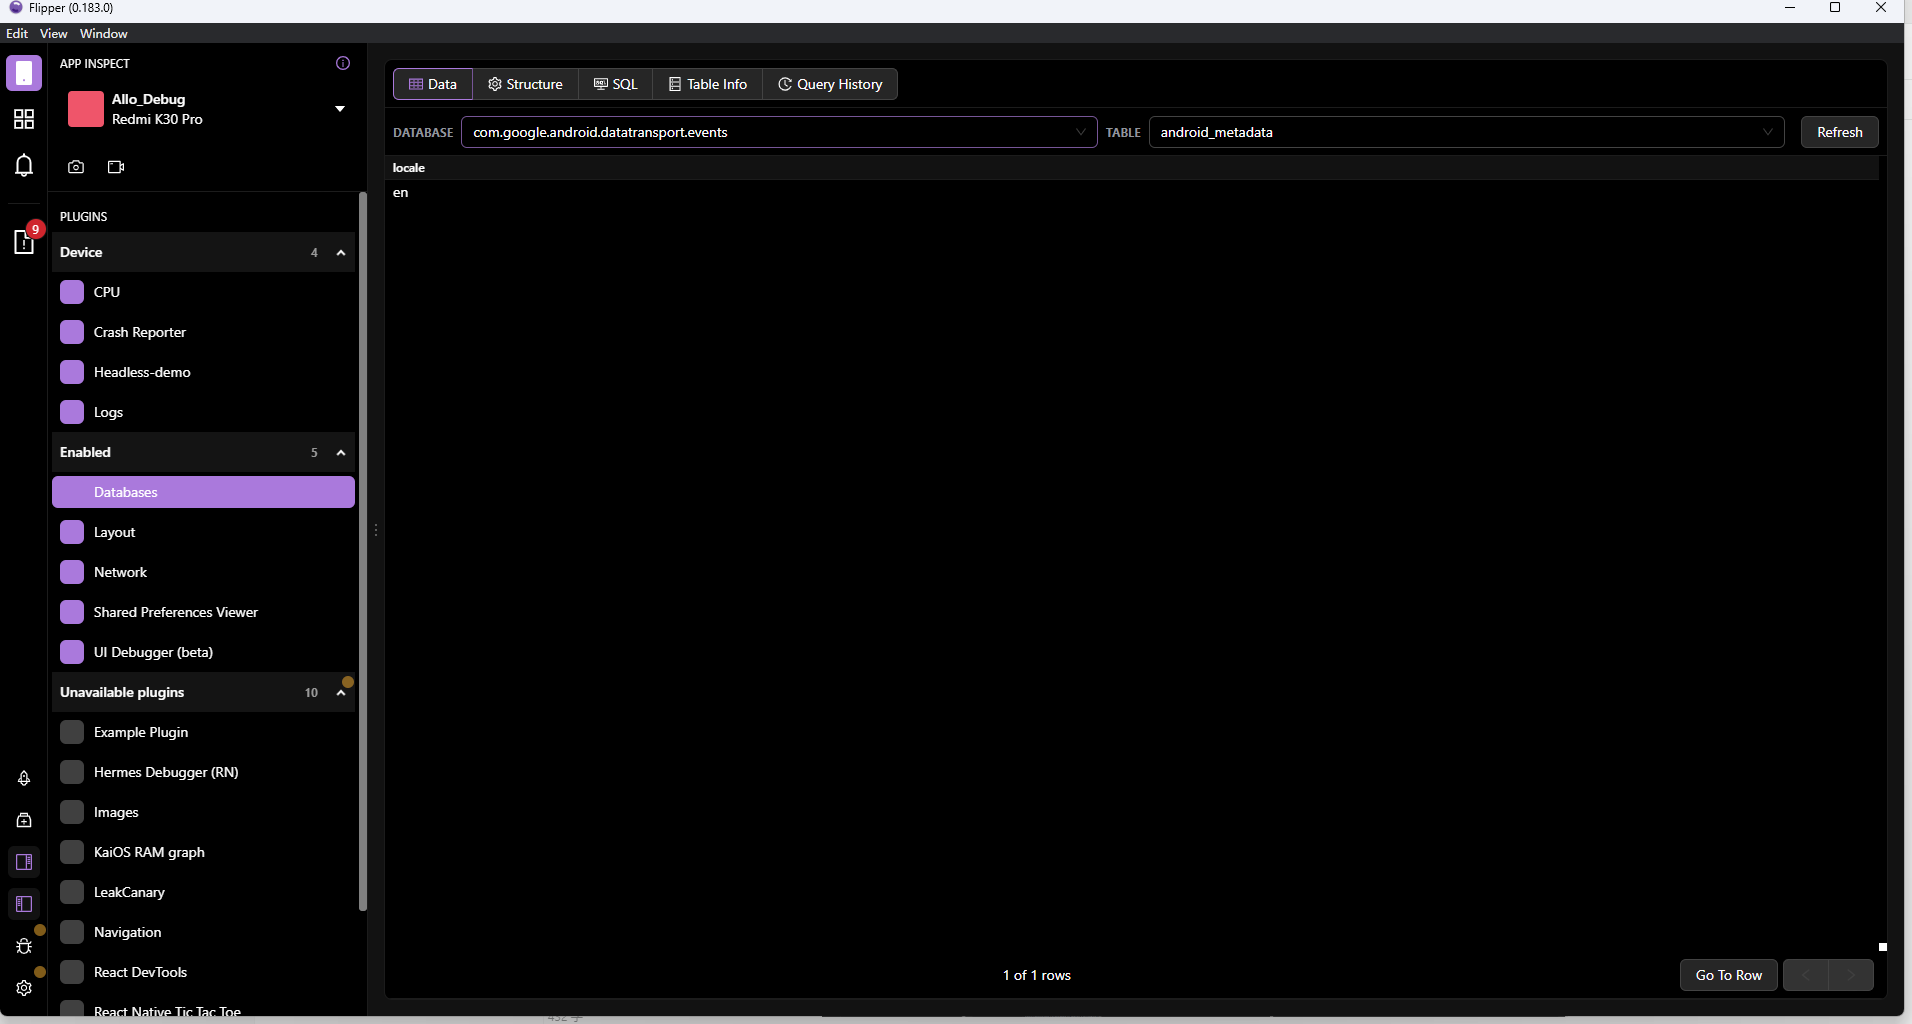Open the Crash Reporter plugin
This screenshot has width=1912, height=1024.
pos(204,332)
